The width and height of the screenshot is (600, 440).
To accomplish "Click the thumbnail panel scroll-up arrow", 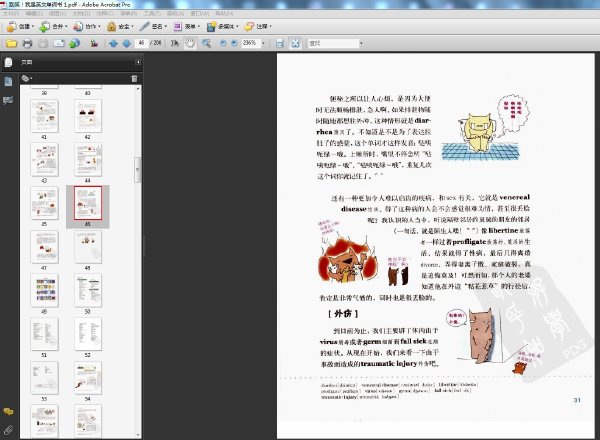I will point(138,88).
